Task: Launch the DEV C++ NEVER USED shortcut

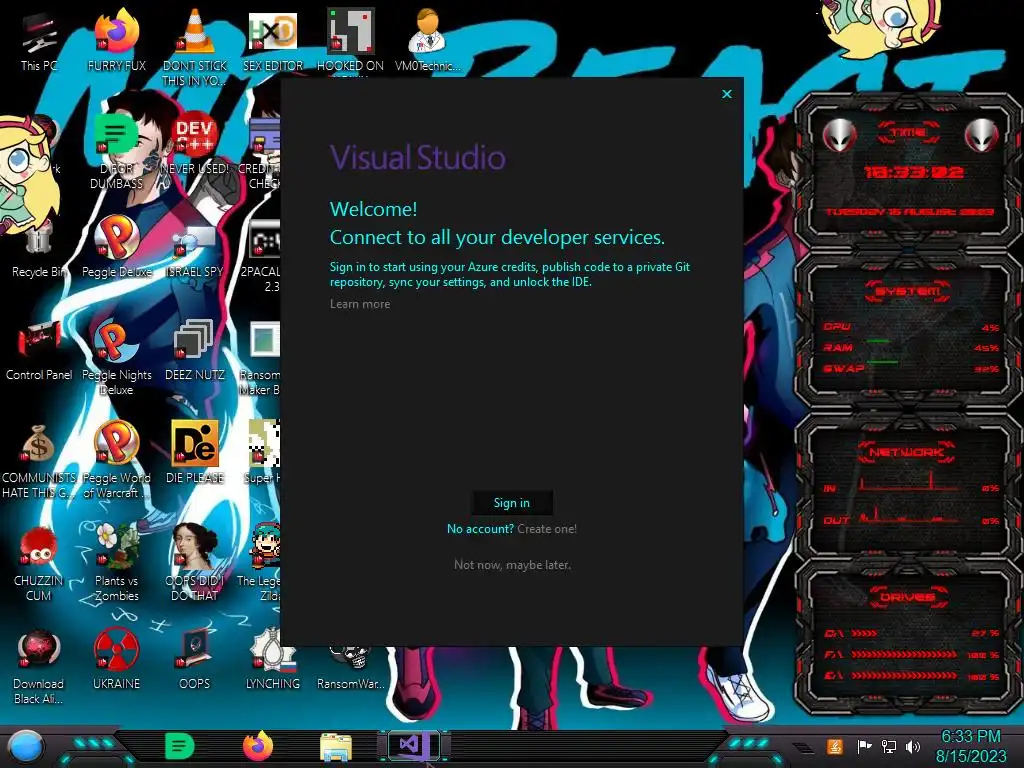Action: [195, 144]
